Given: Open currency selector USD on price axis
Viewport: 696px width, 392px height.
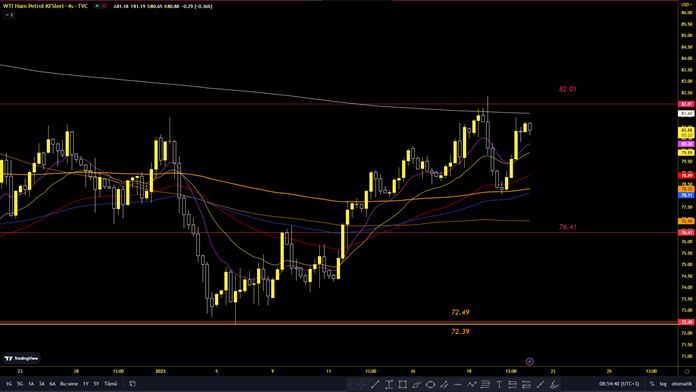Looking at the screenshot, I should [x=687, y=4].
